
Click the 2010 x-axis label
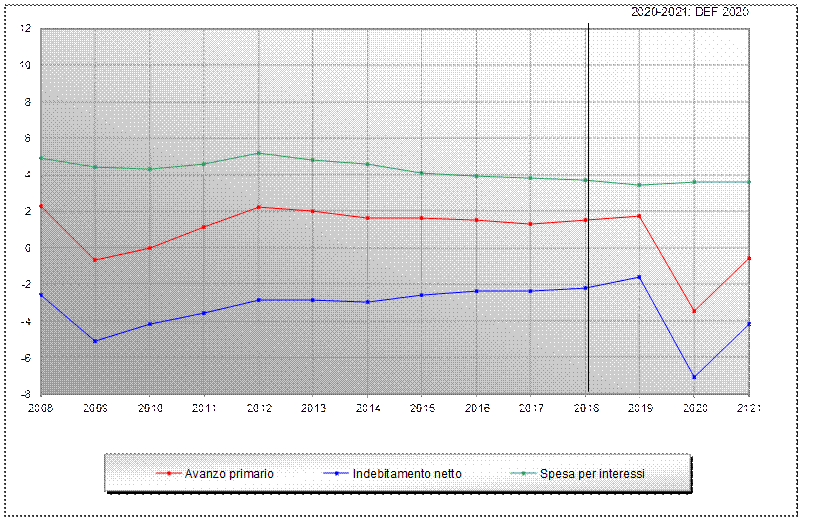[150, 408]
